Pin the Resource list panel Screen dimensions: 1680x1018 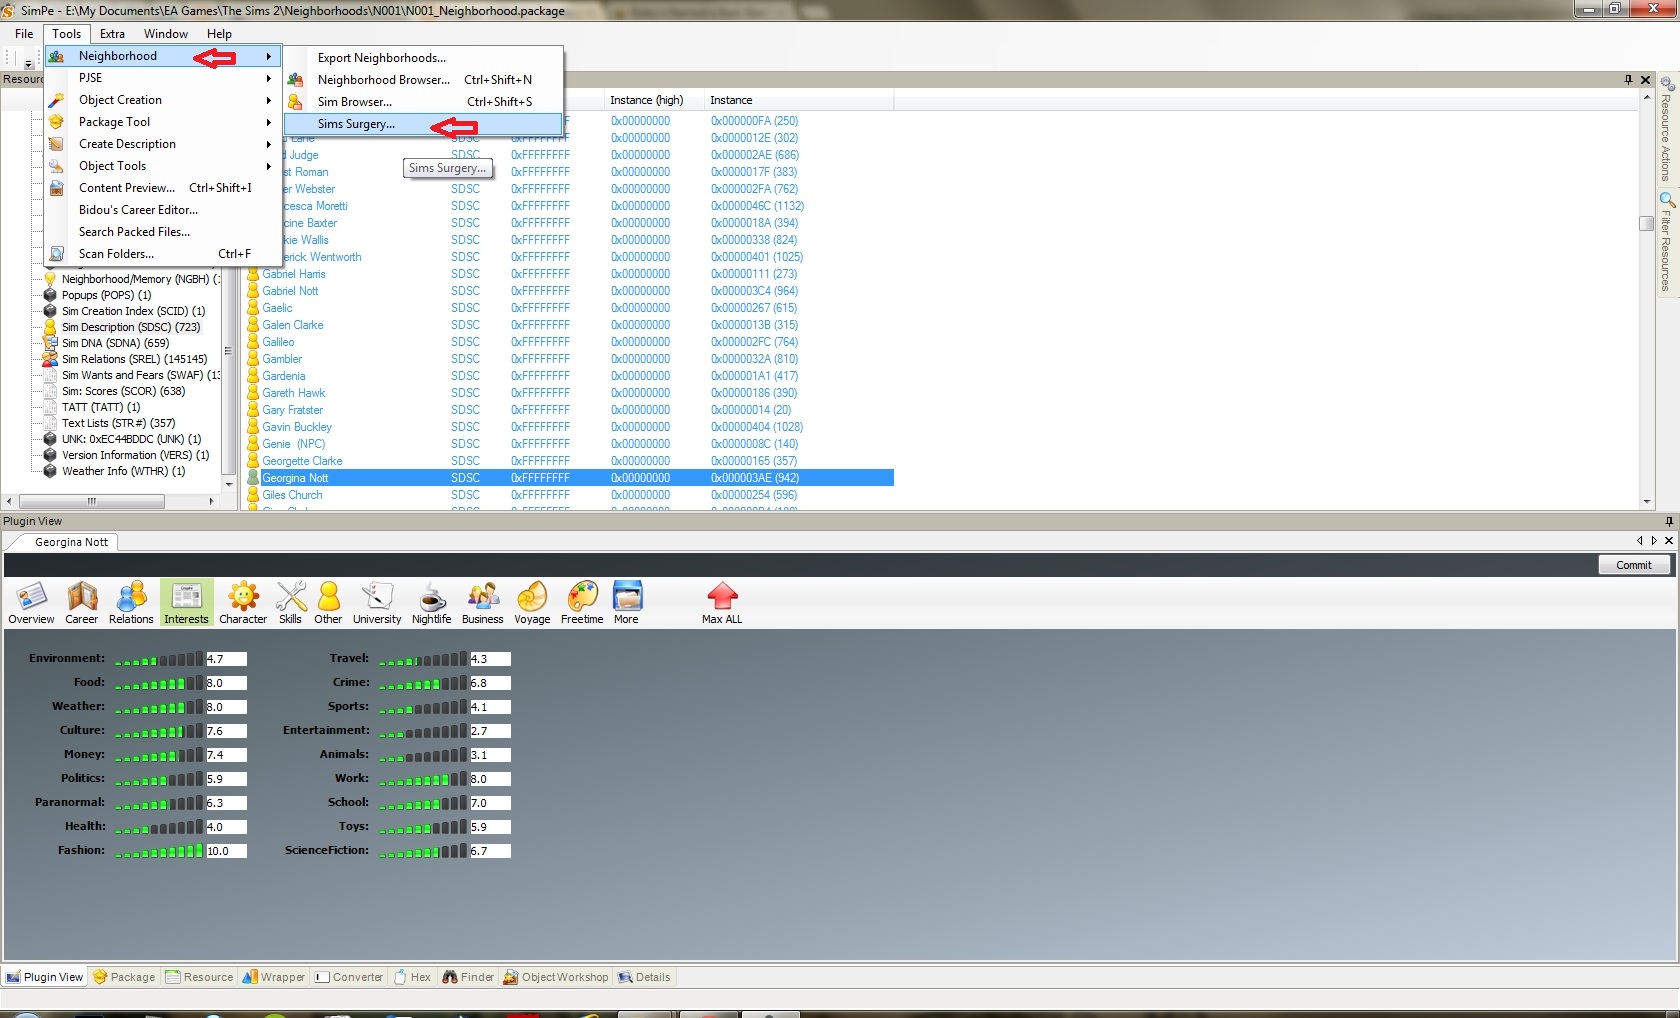click(x=1628, y=80)
